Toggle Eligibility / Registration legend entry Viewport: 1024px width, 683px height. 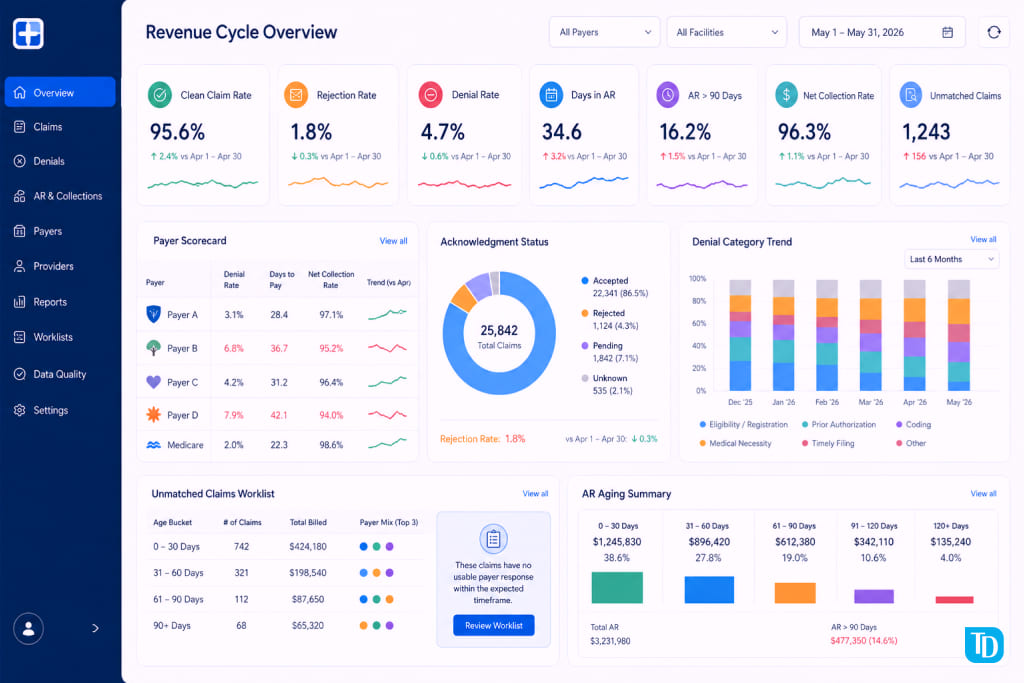743,424
